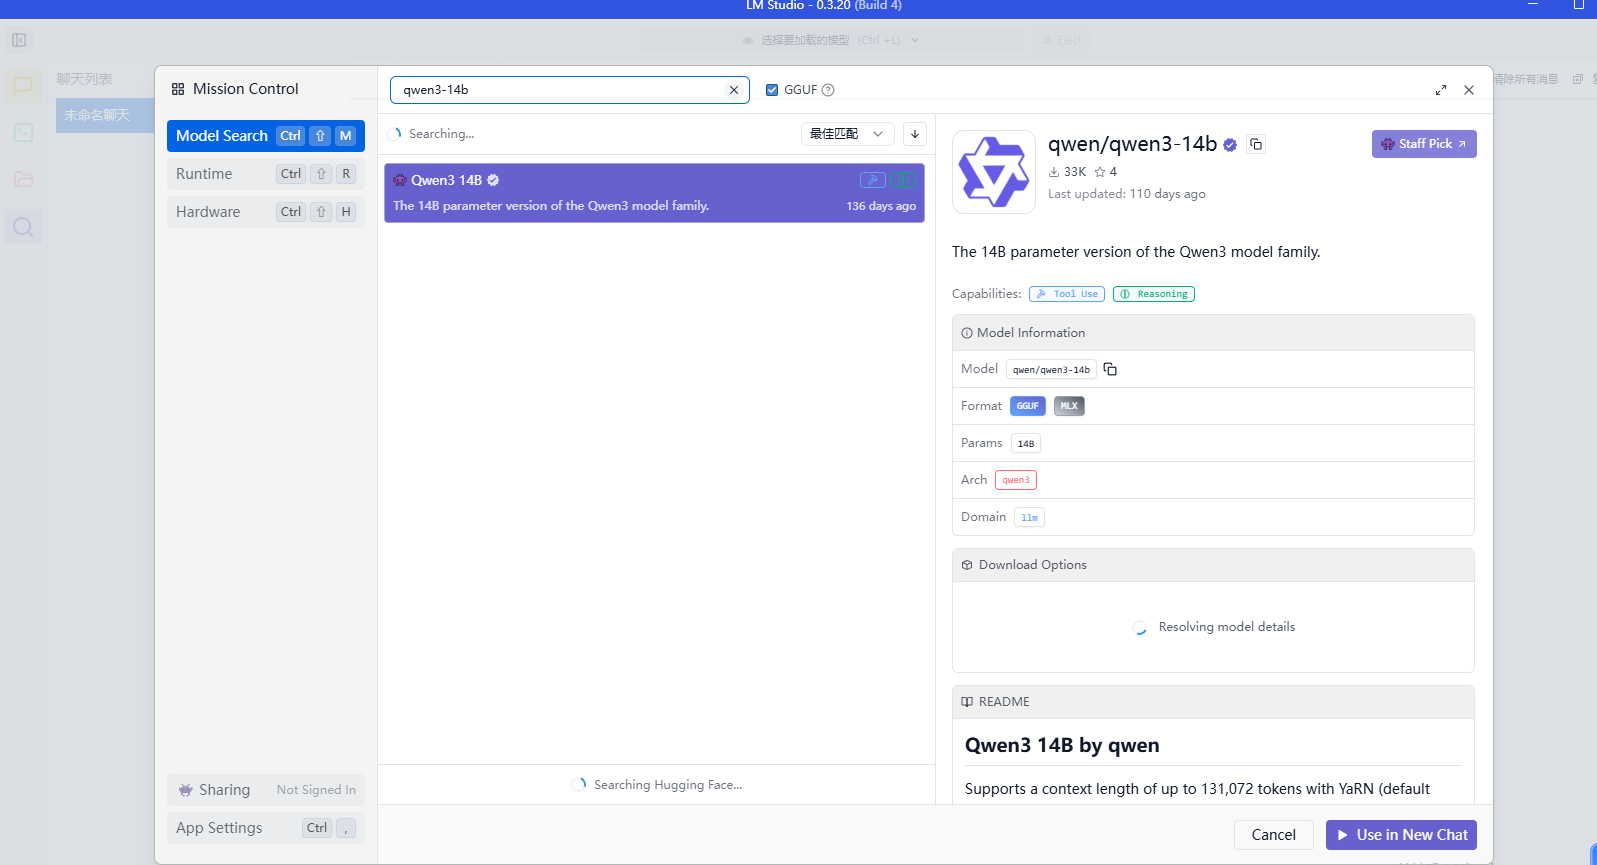Click the verified badge next to qwen/qwen3-14b
The image size is (1597, 865).
click(1230, 145)
